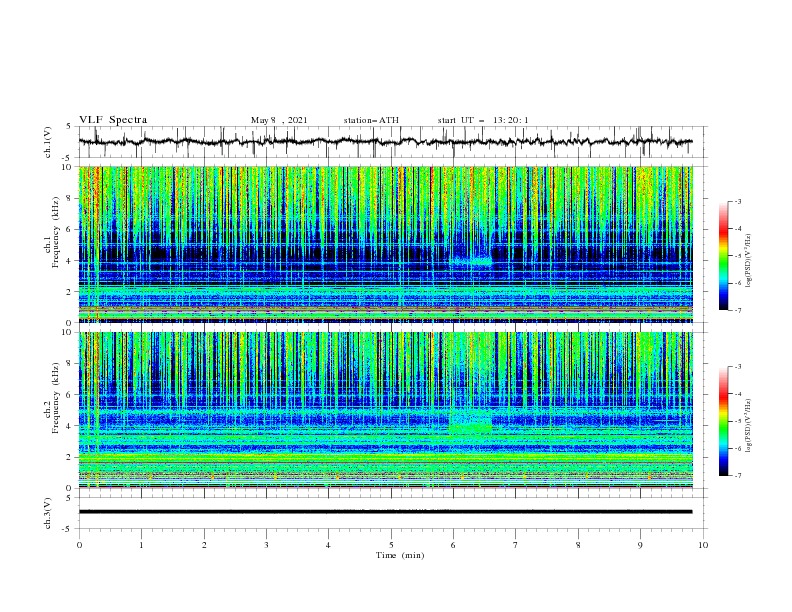Click time axis tick label "5"
Image resolution: width=792 pixels, height=612 pixels.
click(391, 545)
